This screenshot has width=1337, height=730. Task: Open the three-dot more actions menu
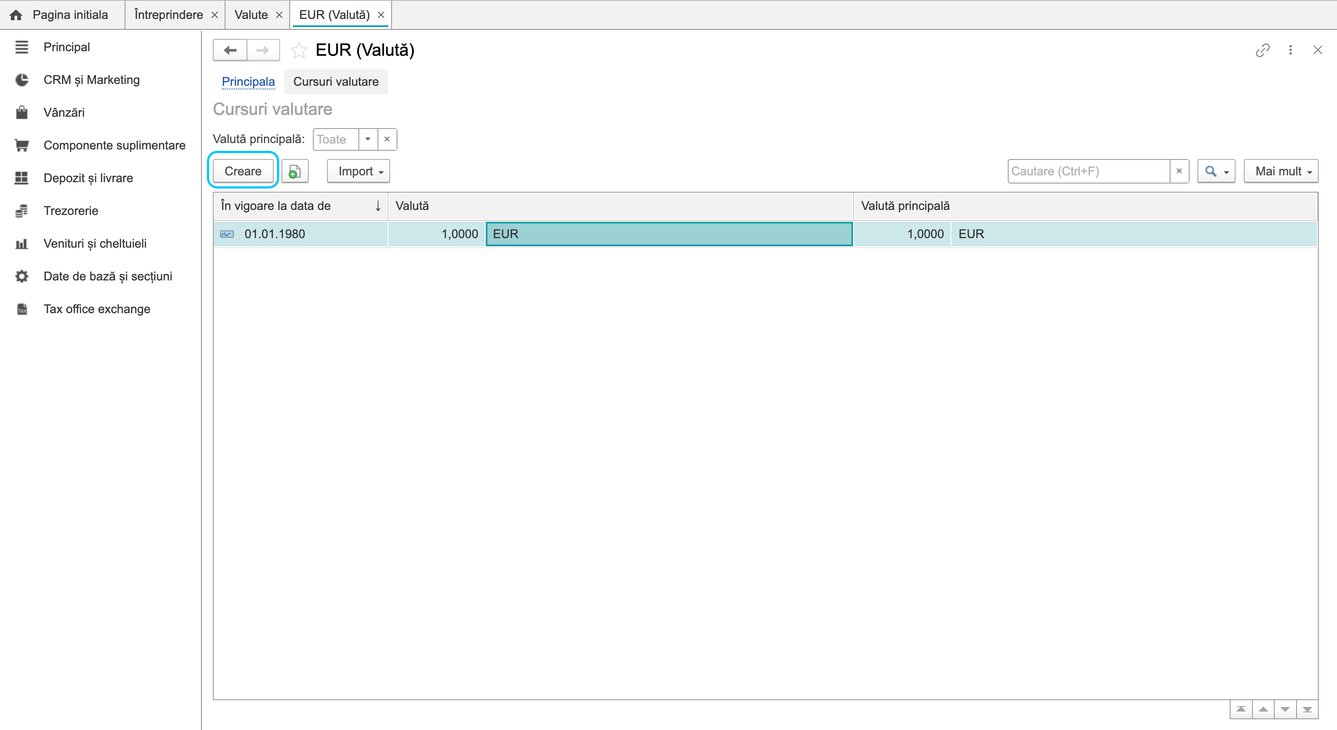tap(1291, 50)
